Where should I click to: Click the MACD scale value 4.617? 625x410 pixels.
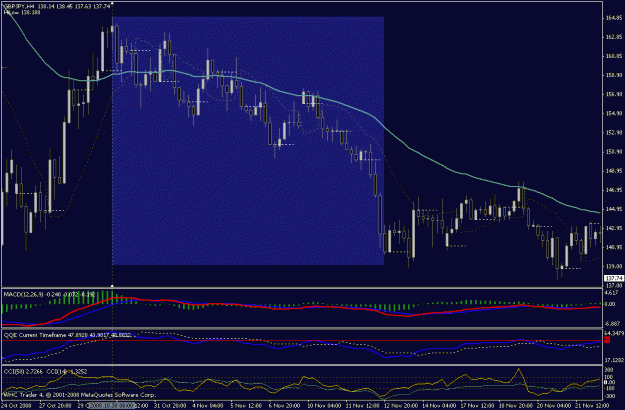pos(613,293)
